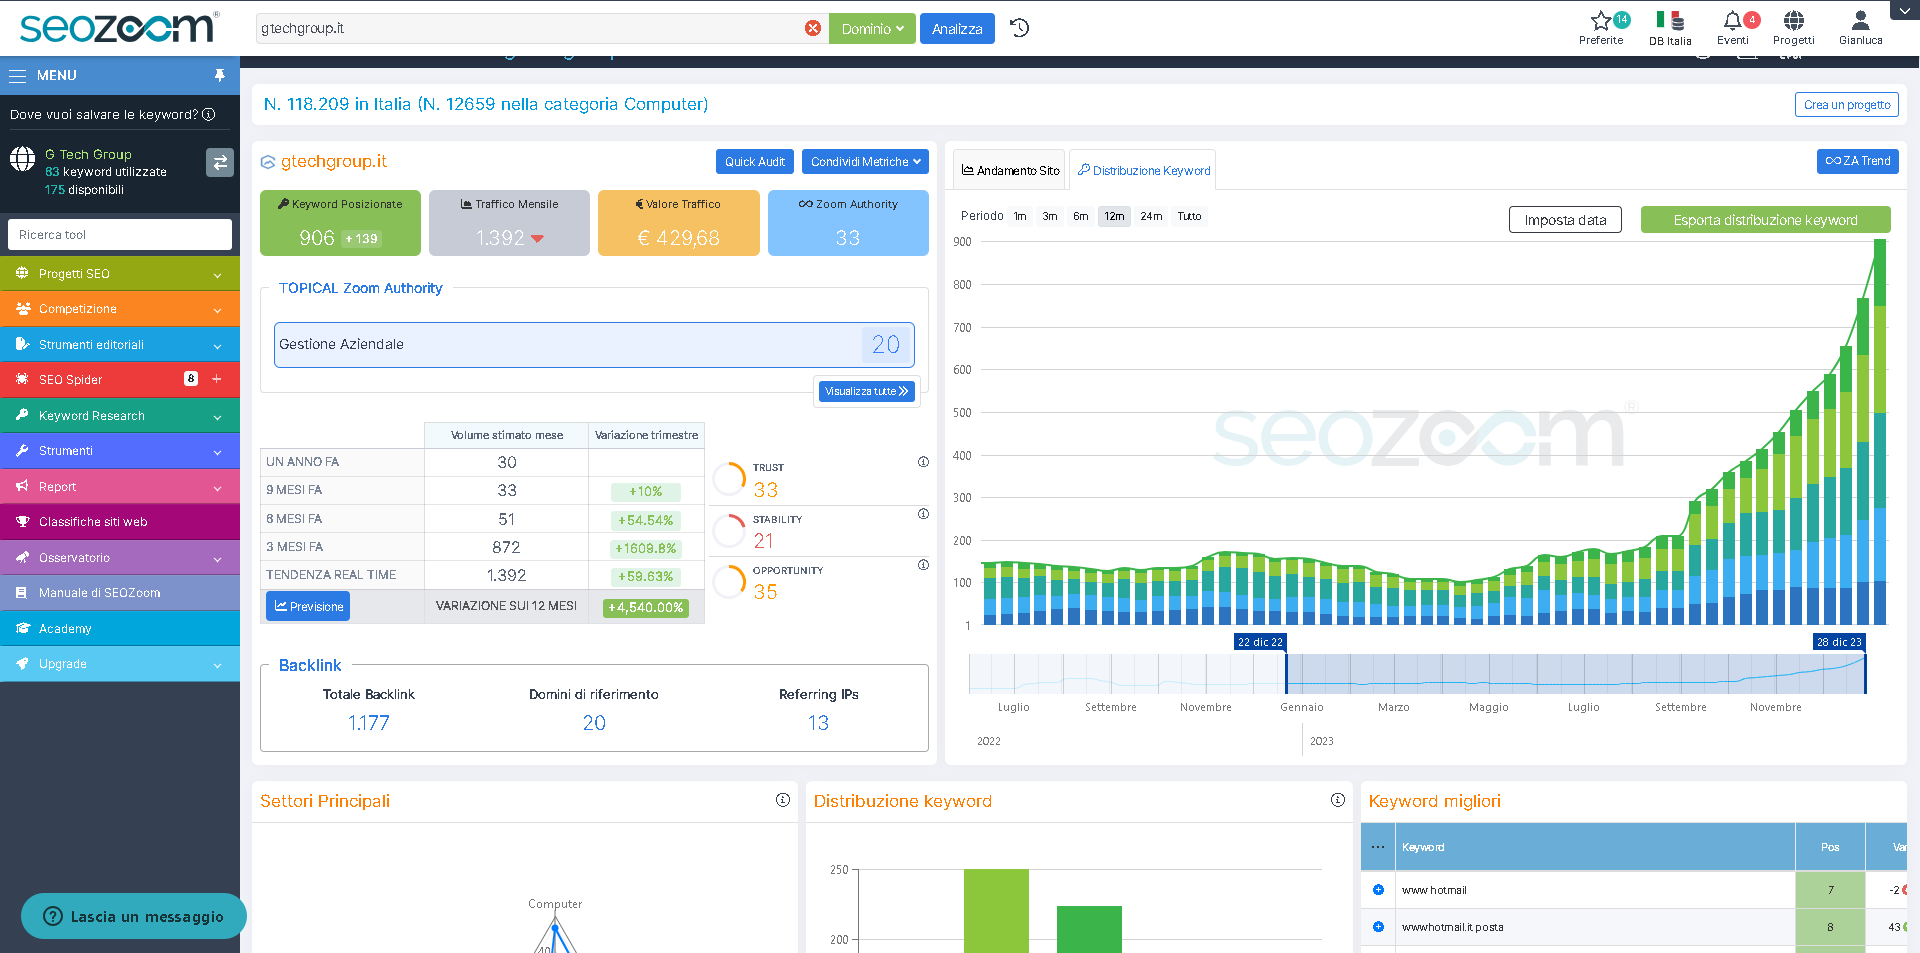Click the 28 dic 23 timeline marker

[1839, 641]
